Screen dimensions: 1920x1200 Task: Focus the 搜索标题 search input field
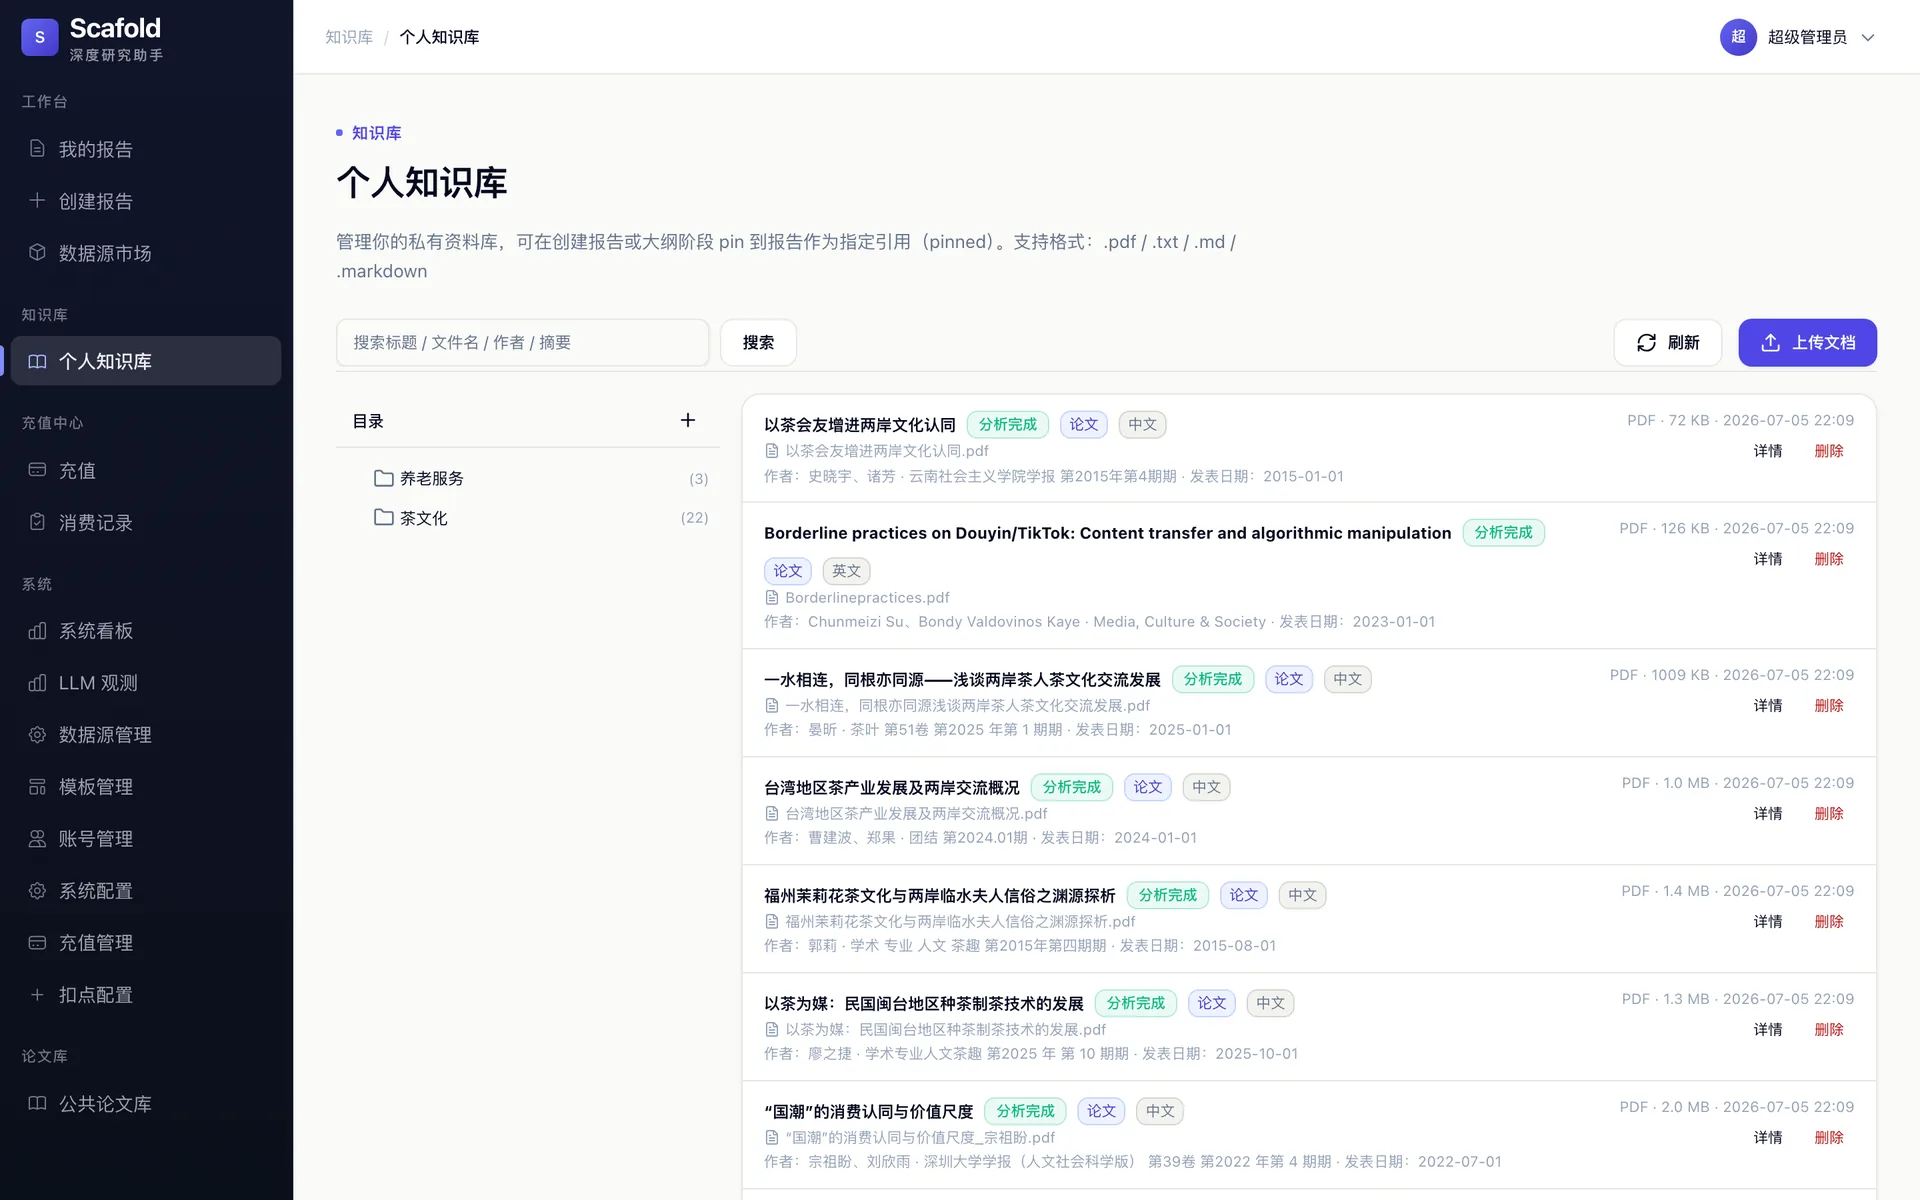point(522,343)
